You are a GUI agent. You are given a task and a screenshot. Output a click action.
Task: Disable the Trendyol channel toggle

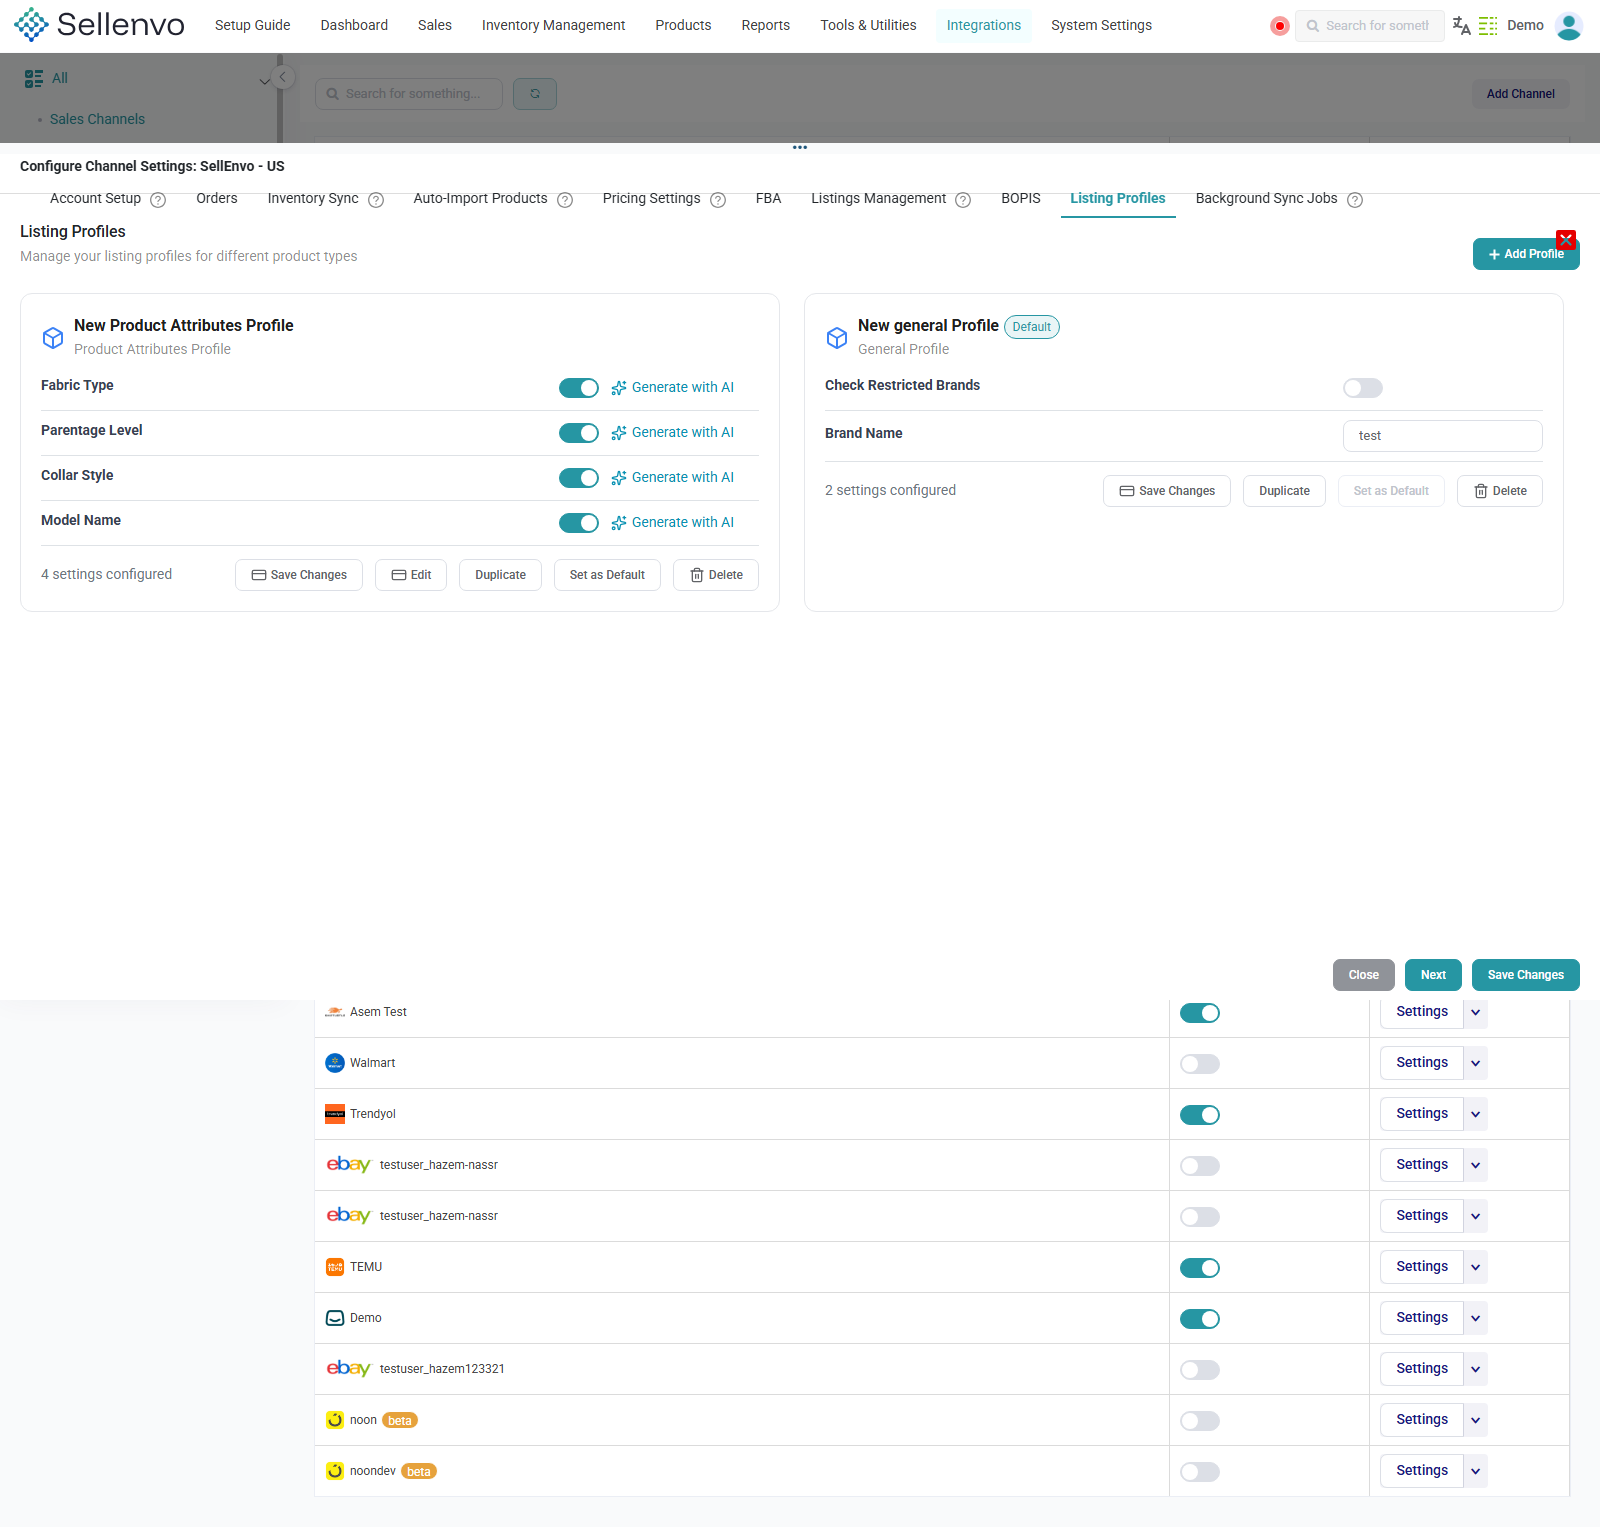(1200, 1115)
